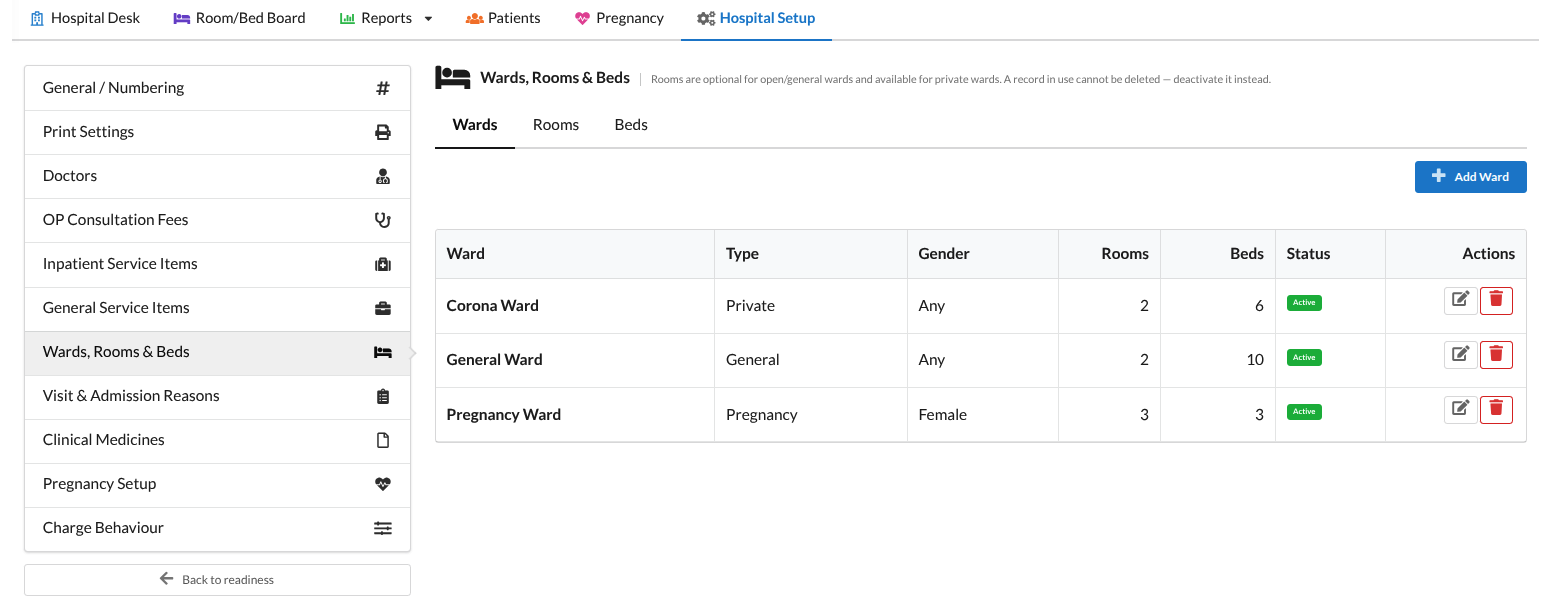Click the file icon for Clinical Medicines
Screen dimensions: 1556x616
point(382,440)
